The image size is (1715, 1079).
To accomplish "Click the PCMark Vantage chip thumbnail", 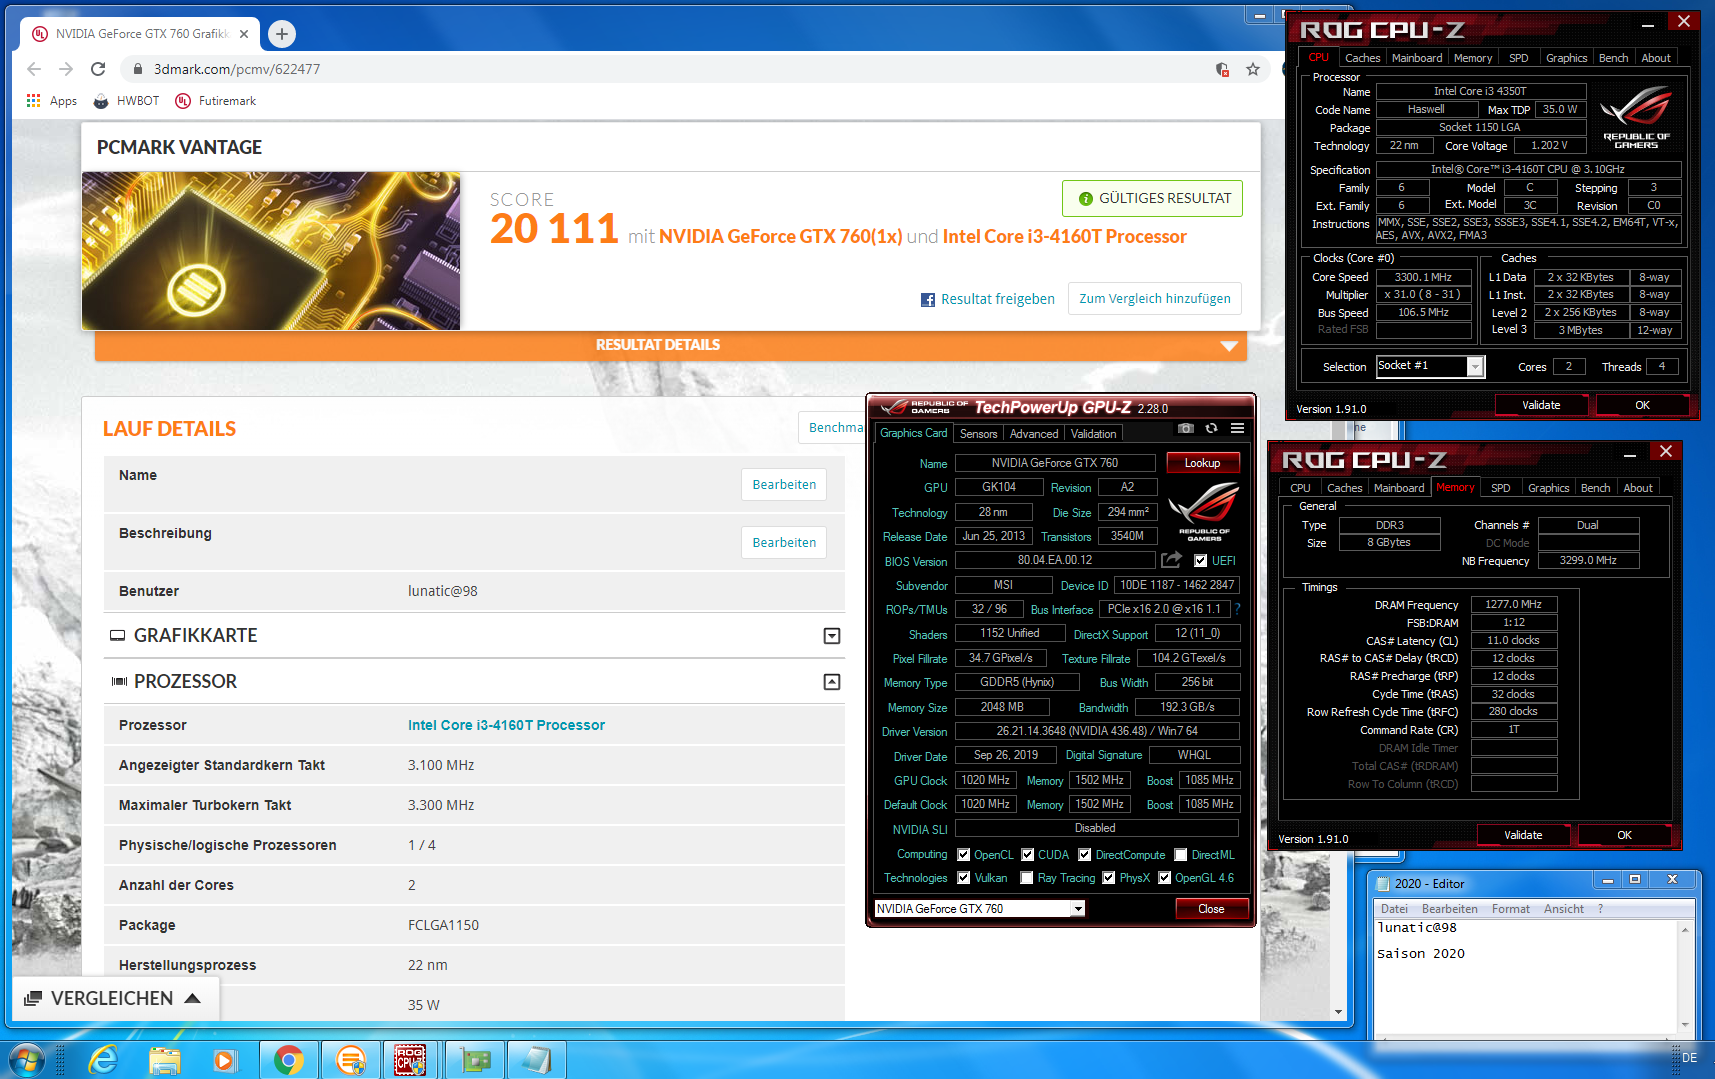I will pos(271,251).
